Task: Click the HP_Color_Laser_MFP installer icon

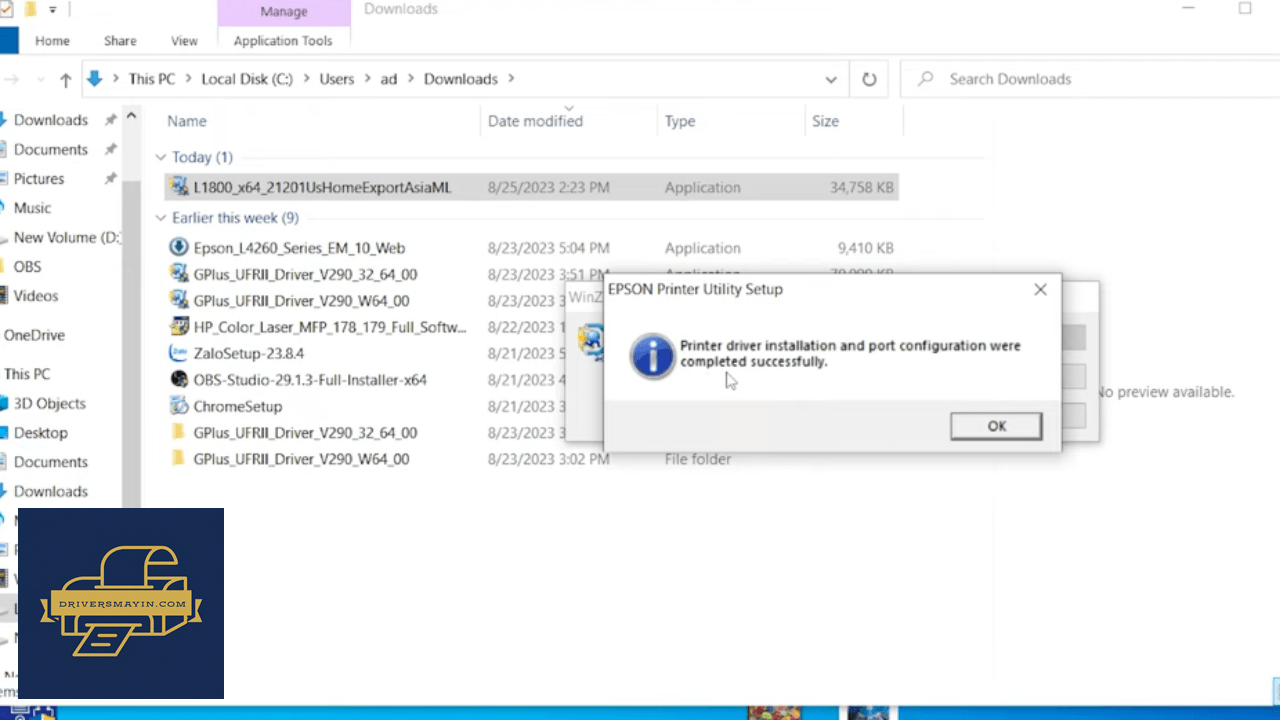Action: [179, 327]
